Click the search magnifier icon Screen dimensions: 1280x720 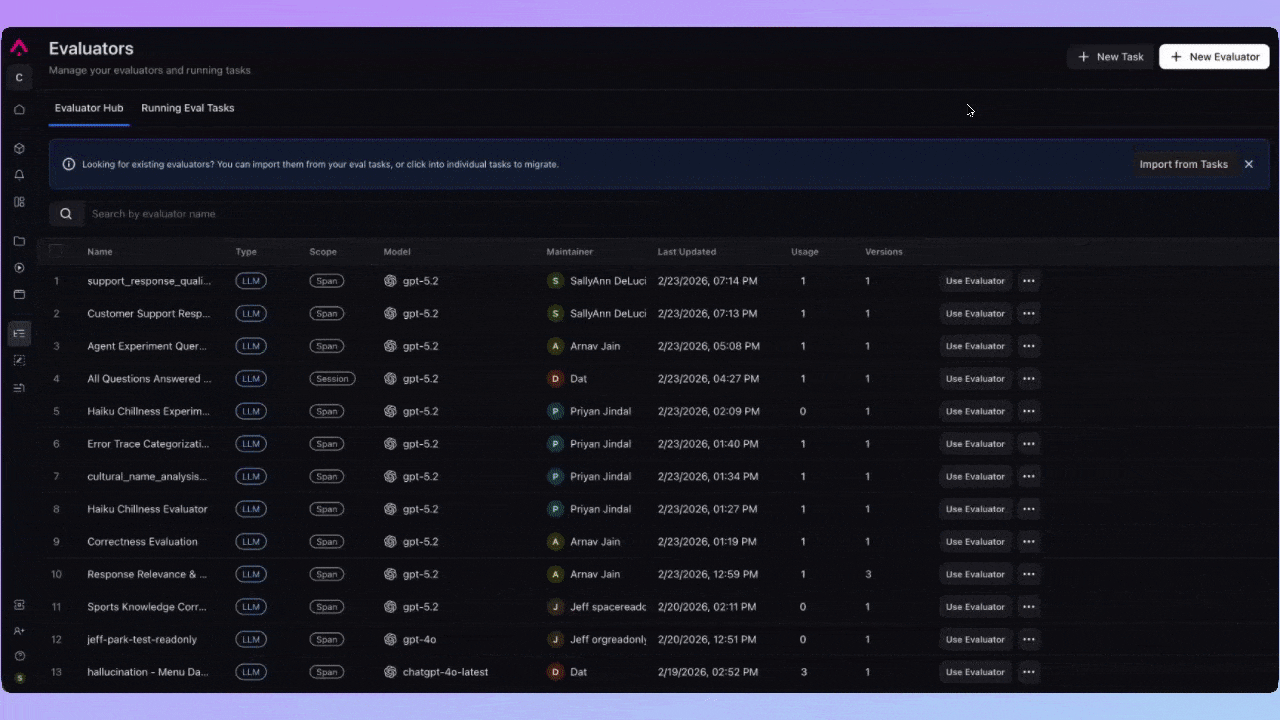coord(66,213)
